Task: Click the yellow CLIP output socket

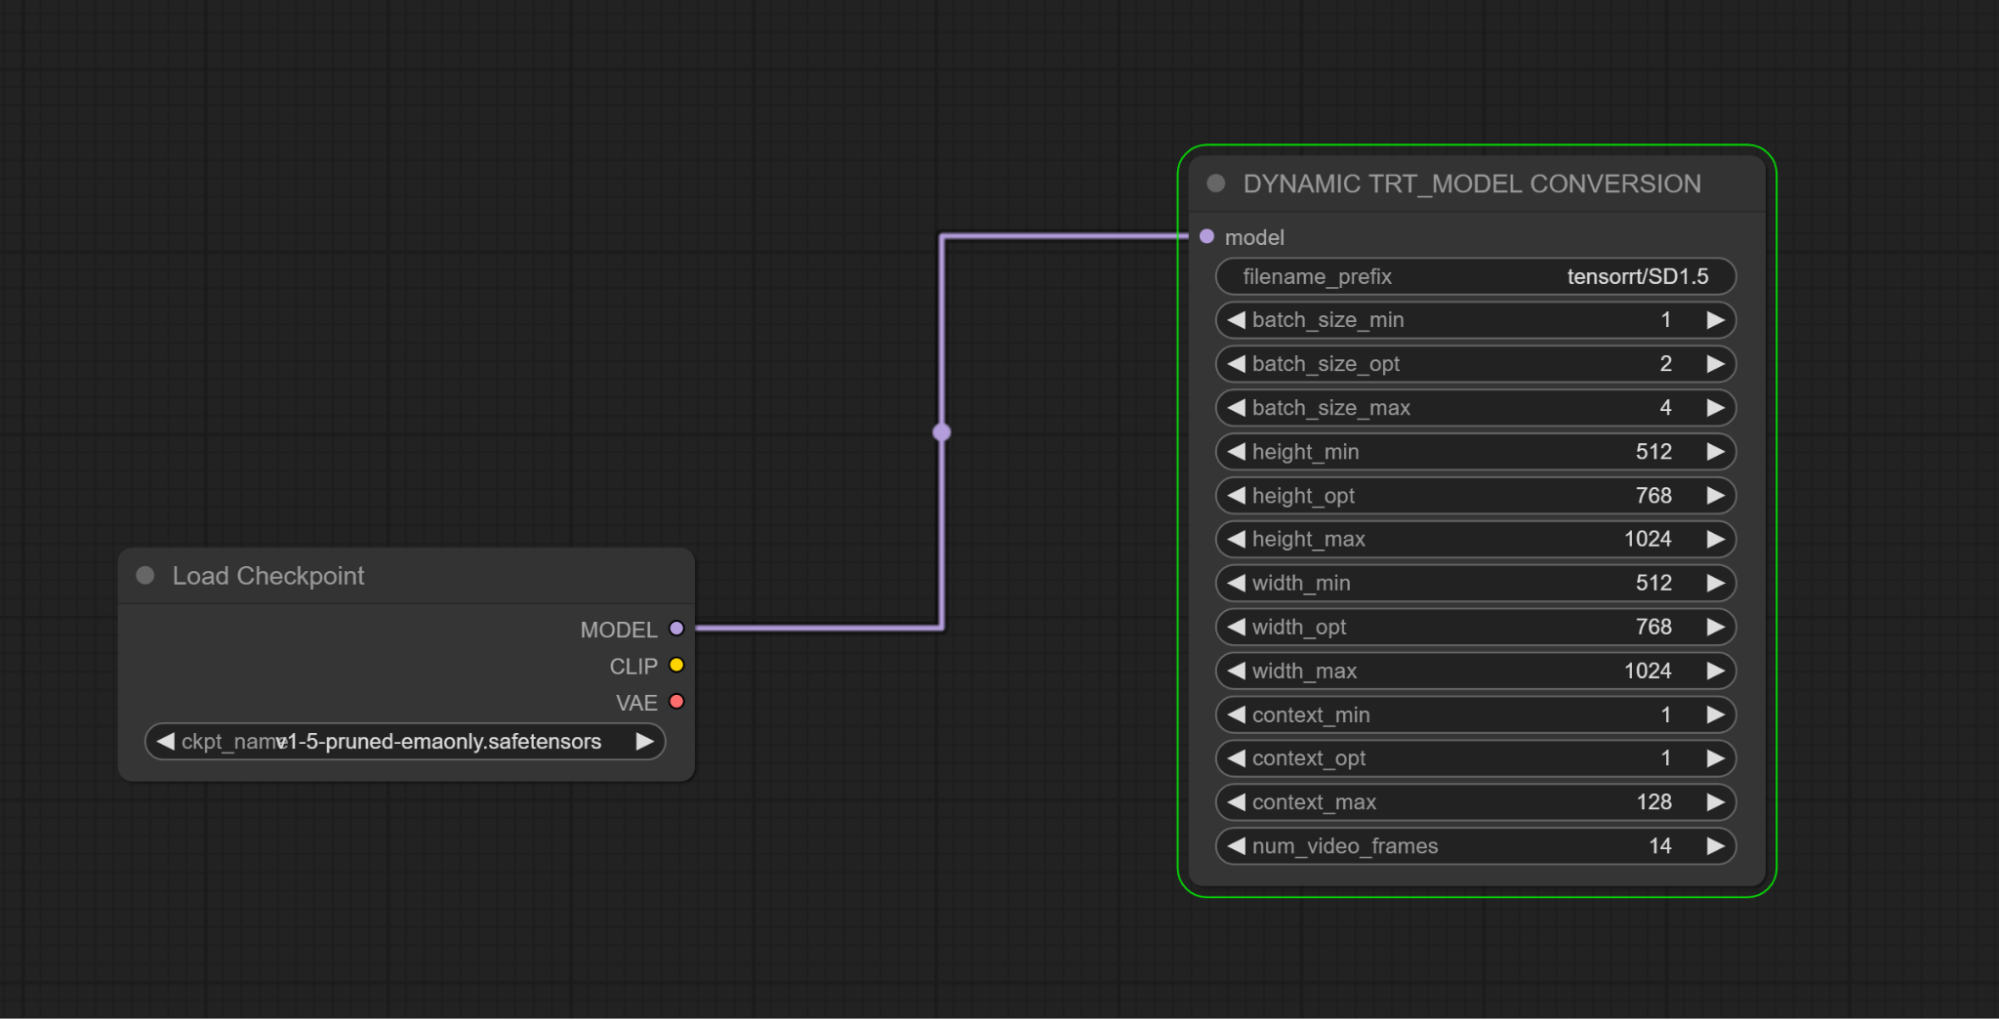Action: pos(677,666)
